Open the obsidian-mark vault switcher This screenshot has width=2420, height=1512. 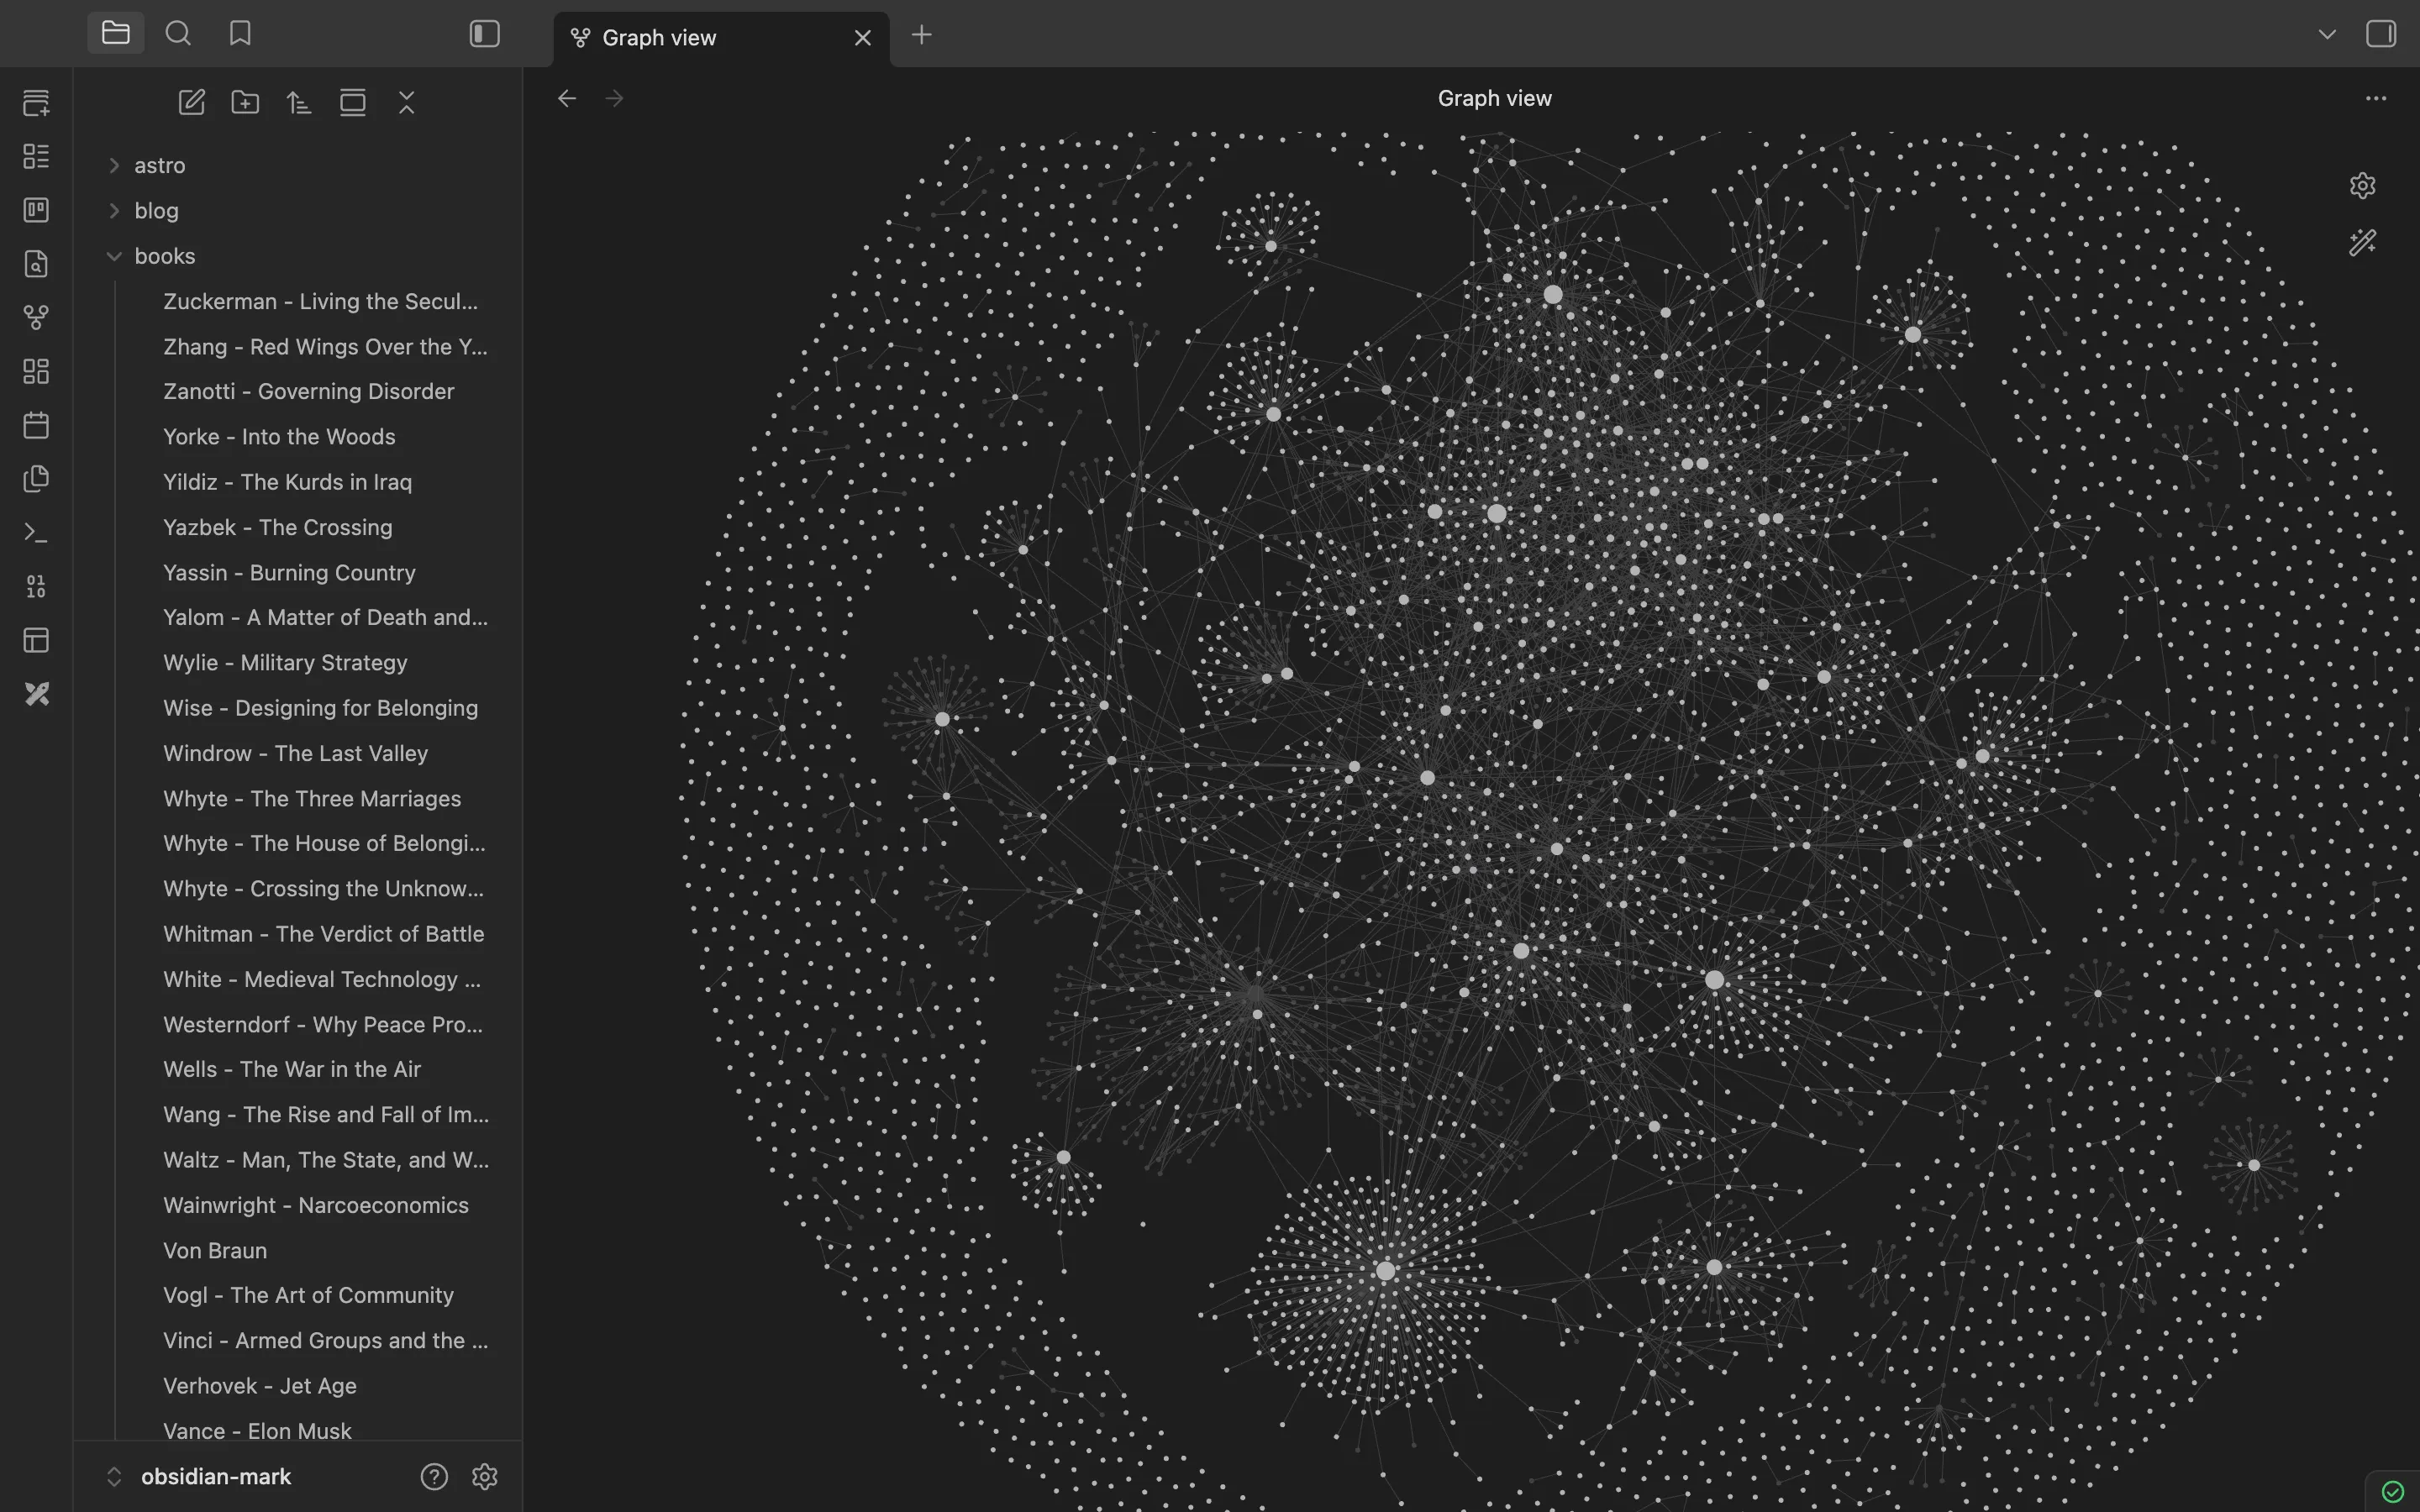click(215, 1476)
